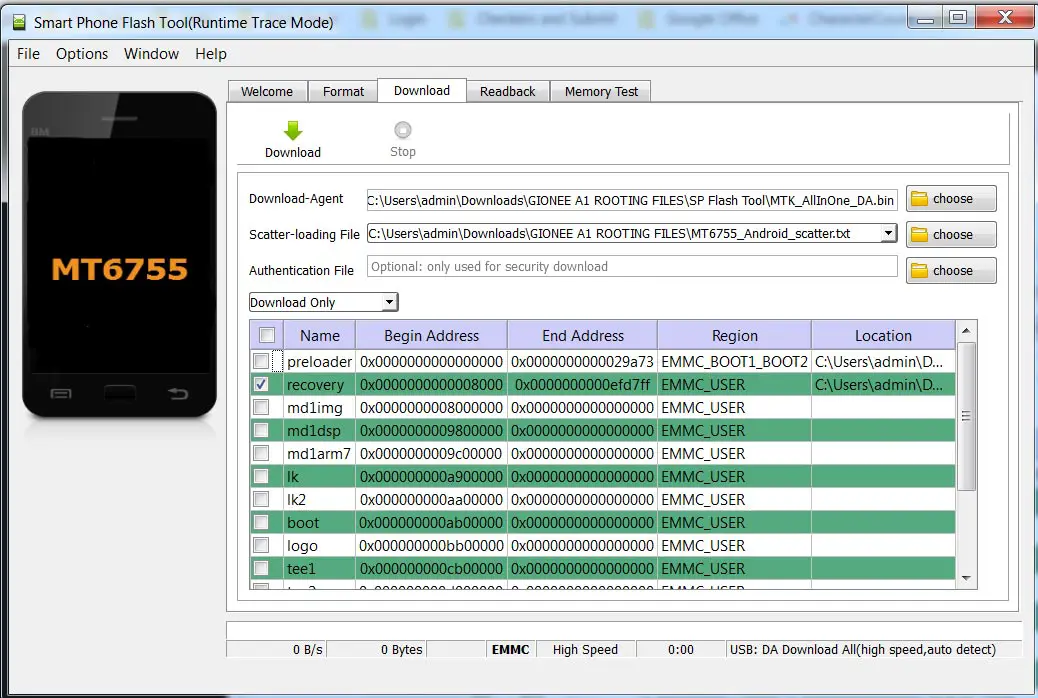1038x698 pixels.
Task: Click the 0 B/s speed status entry
Action: click(x=308, y=650)
